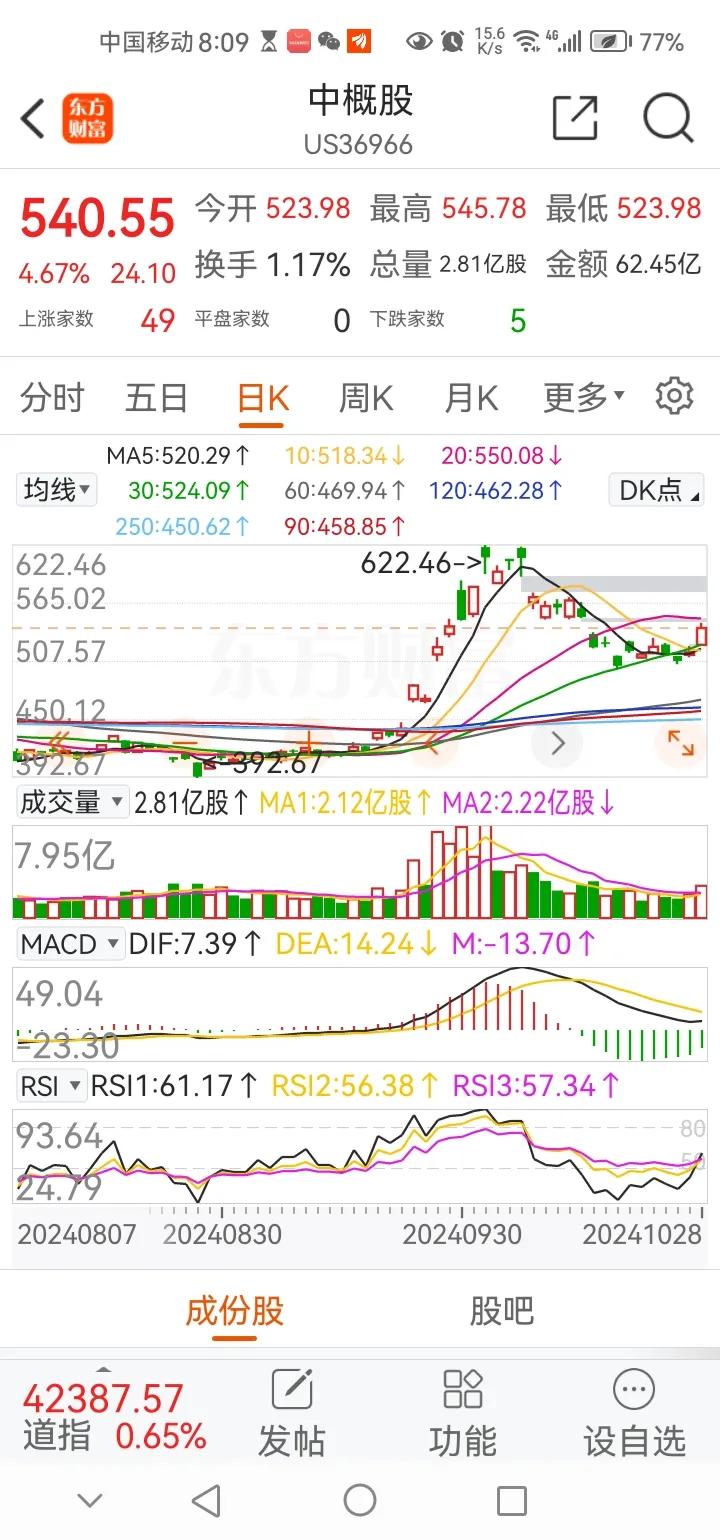
Task: Open the DK点 selector
Action: [x=655, y=490]
